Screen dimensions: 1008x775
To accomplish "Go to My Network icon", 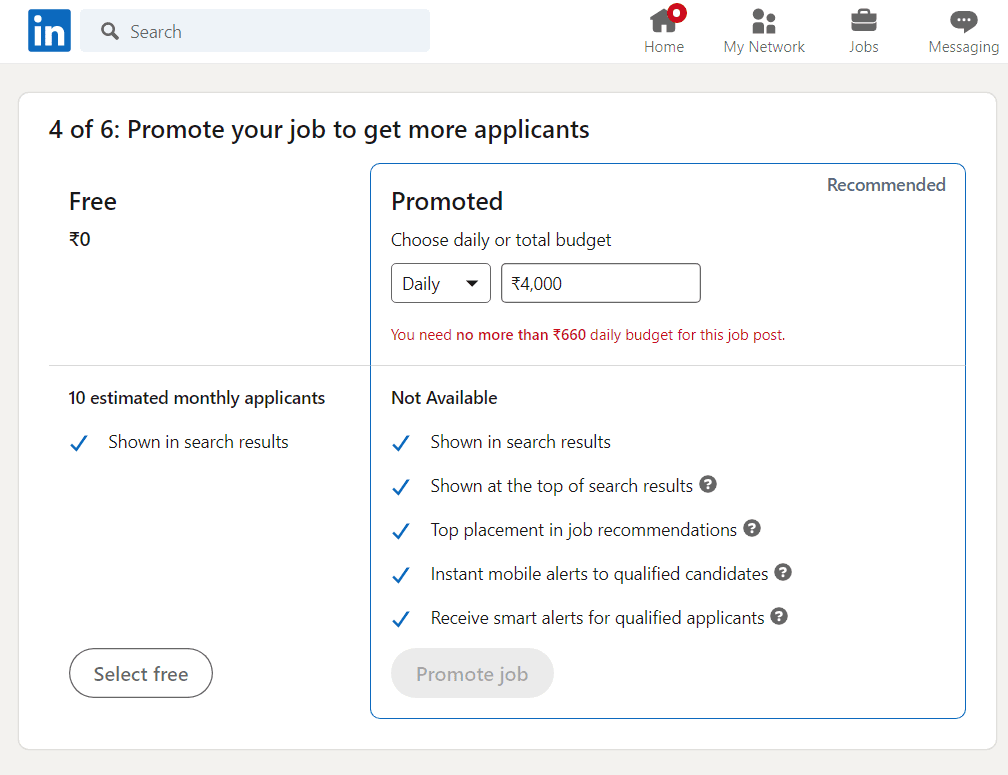I will 764,21.
